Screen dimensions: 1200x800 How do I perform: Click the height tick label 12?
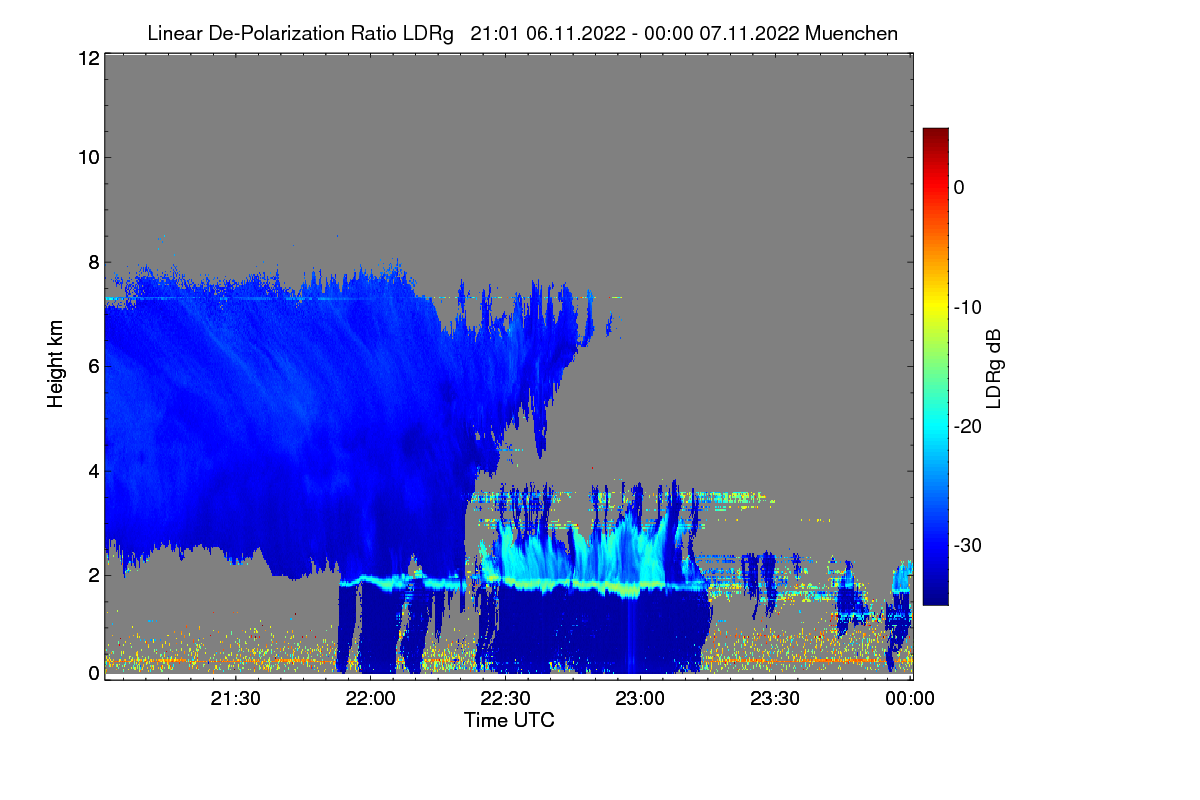coord(87,59)
